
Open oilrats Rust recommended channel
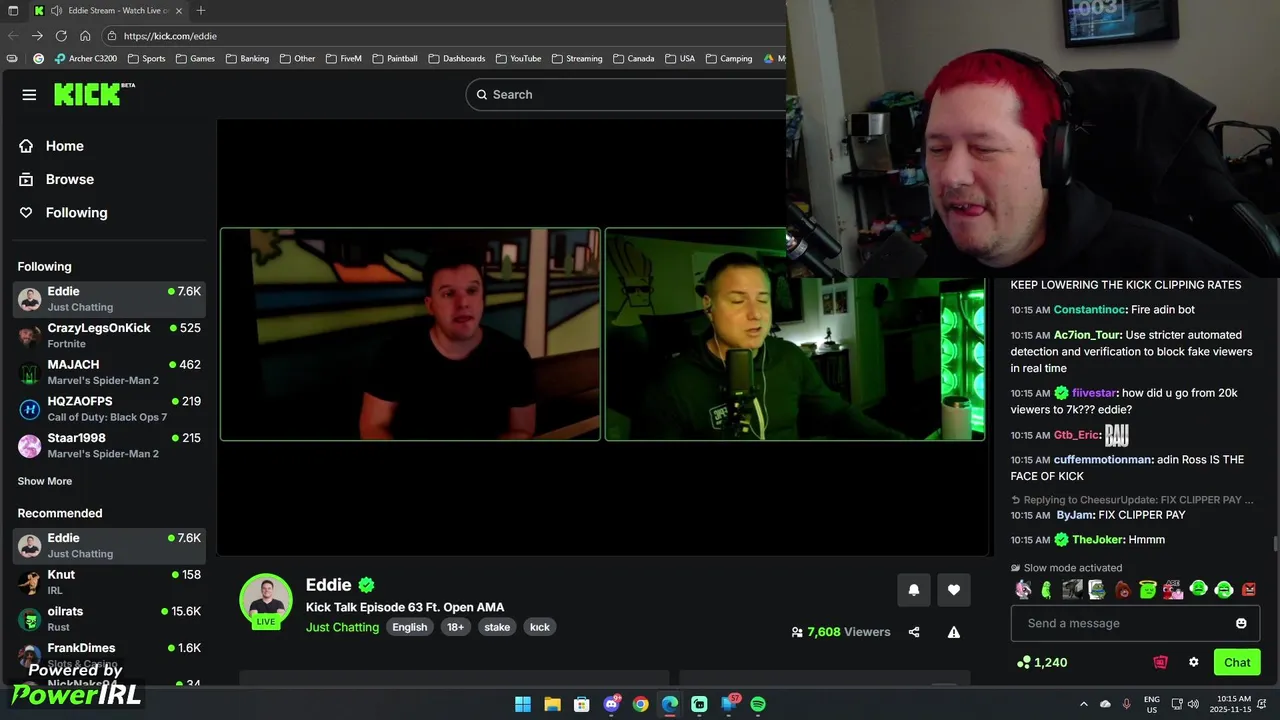109,618
